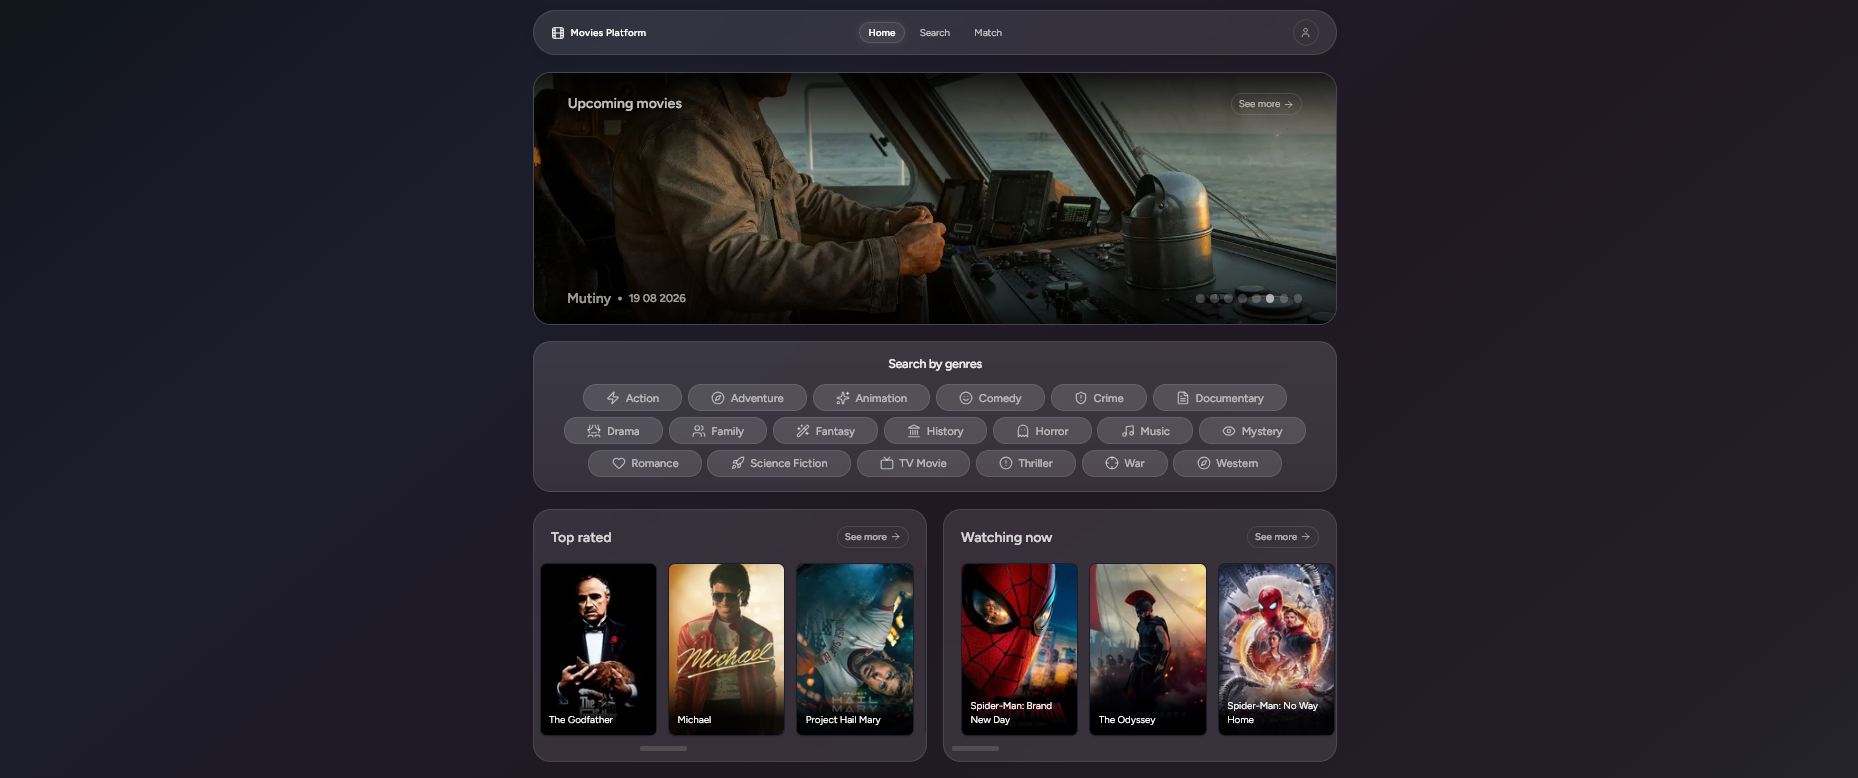1858x778 pixels.
Task: Choose the Family genre people icon
Action: (x=699, y=431)
